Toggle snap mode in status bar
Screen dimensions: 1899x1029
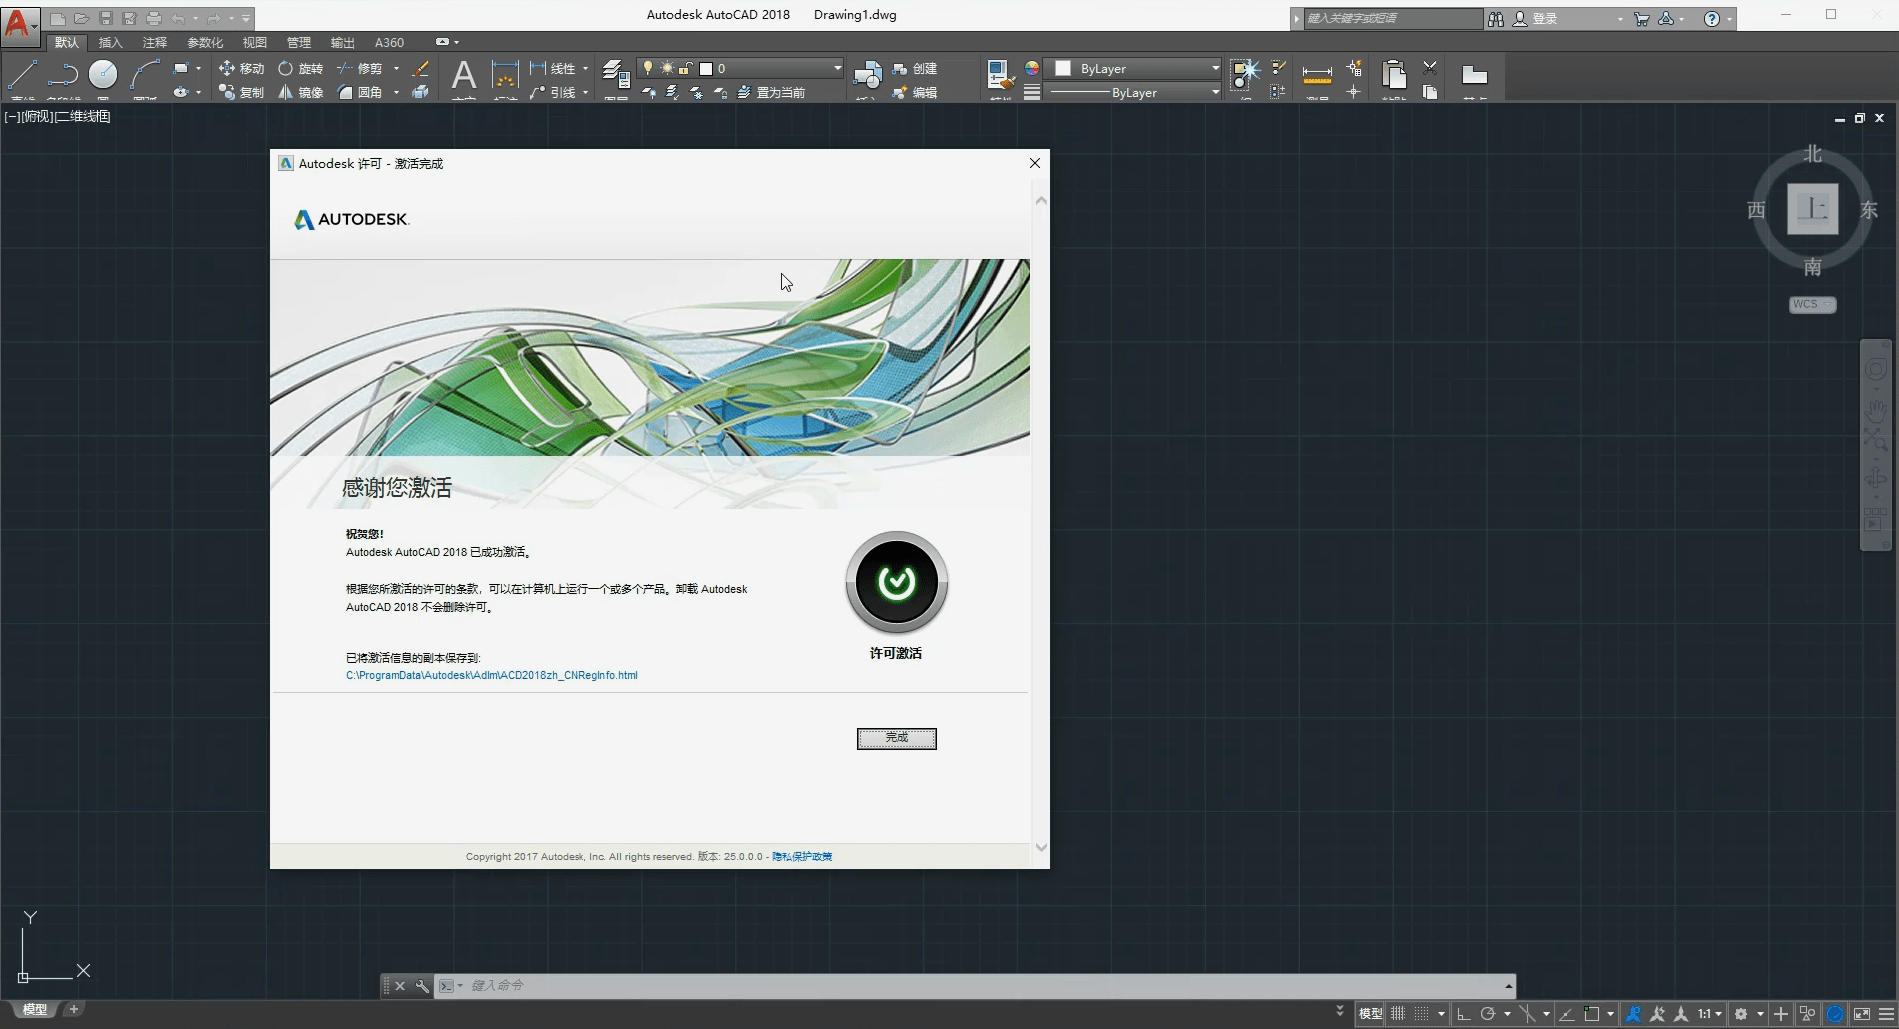[x=1421, y=1013]
